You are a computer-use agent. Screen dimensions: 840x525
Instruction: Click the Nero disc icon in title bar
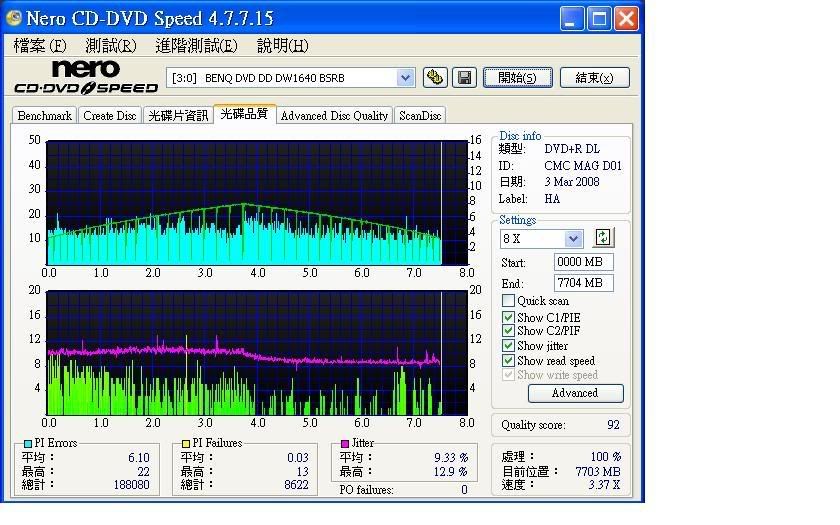pos(13,18)
